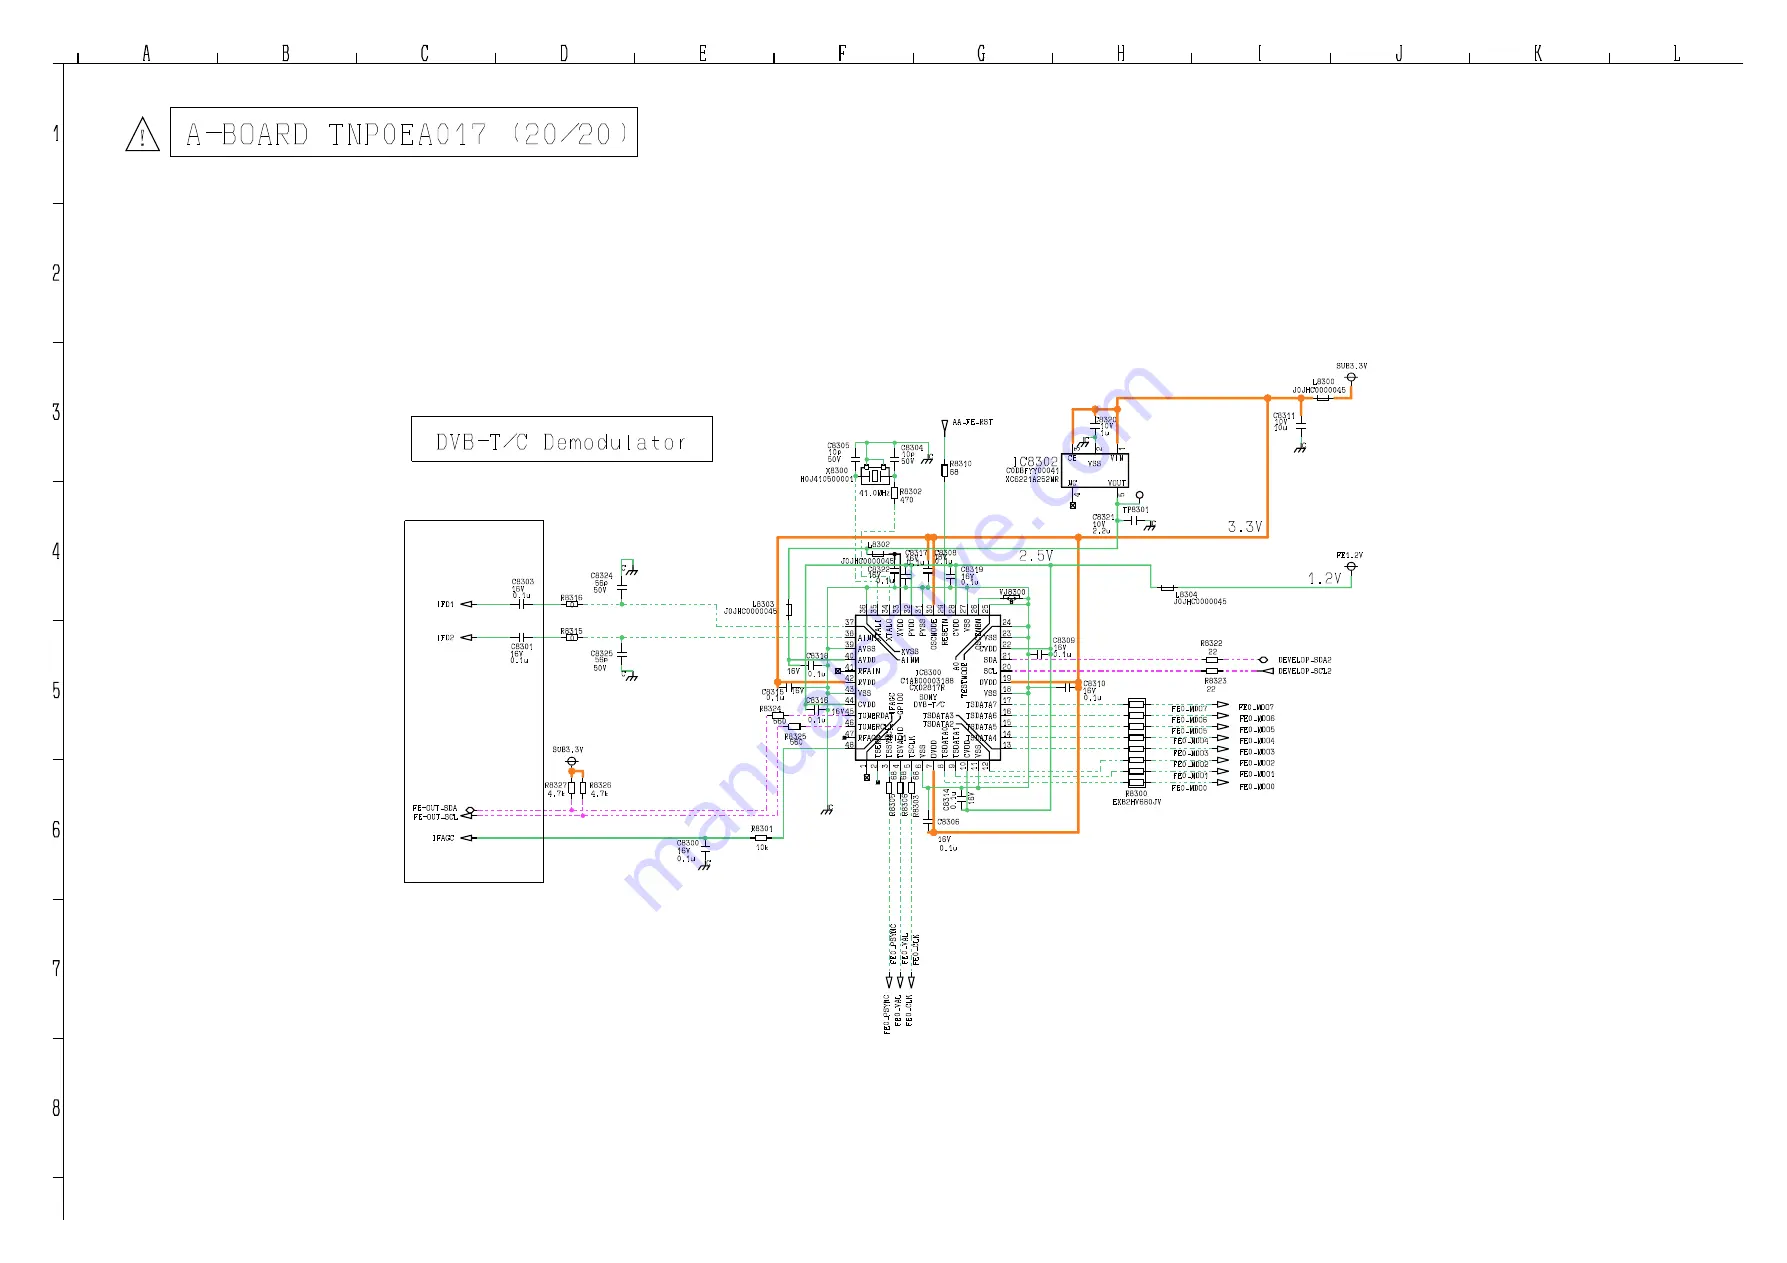Click the IFD1 signal label
Screen dimensions: 1787x1263
pos(446,604)
